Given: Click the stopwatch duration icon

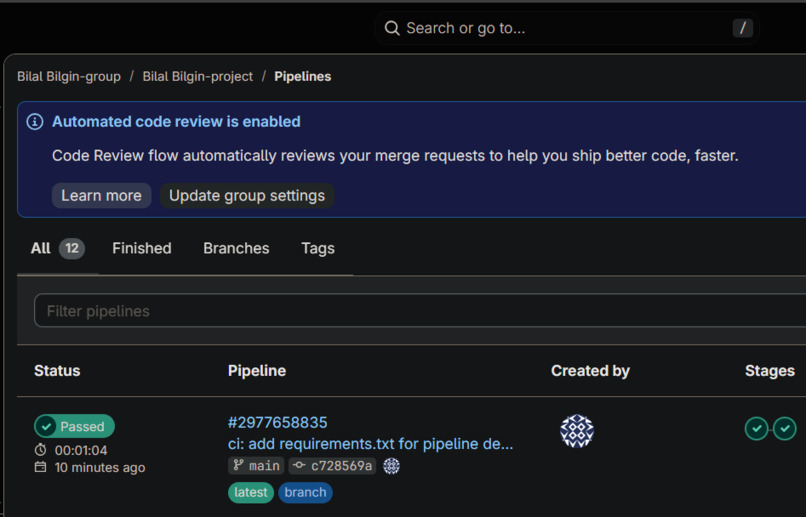Looking at the screenshot, I should pyautogui.click(x=40, y=450).
